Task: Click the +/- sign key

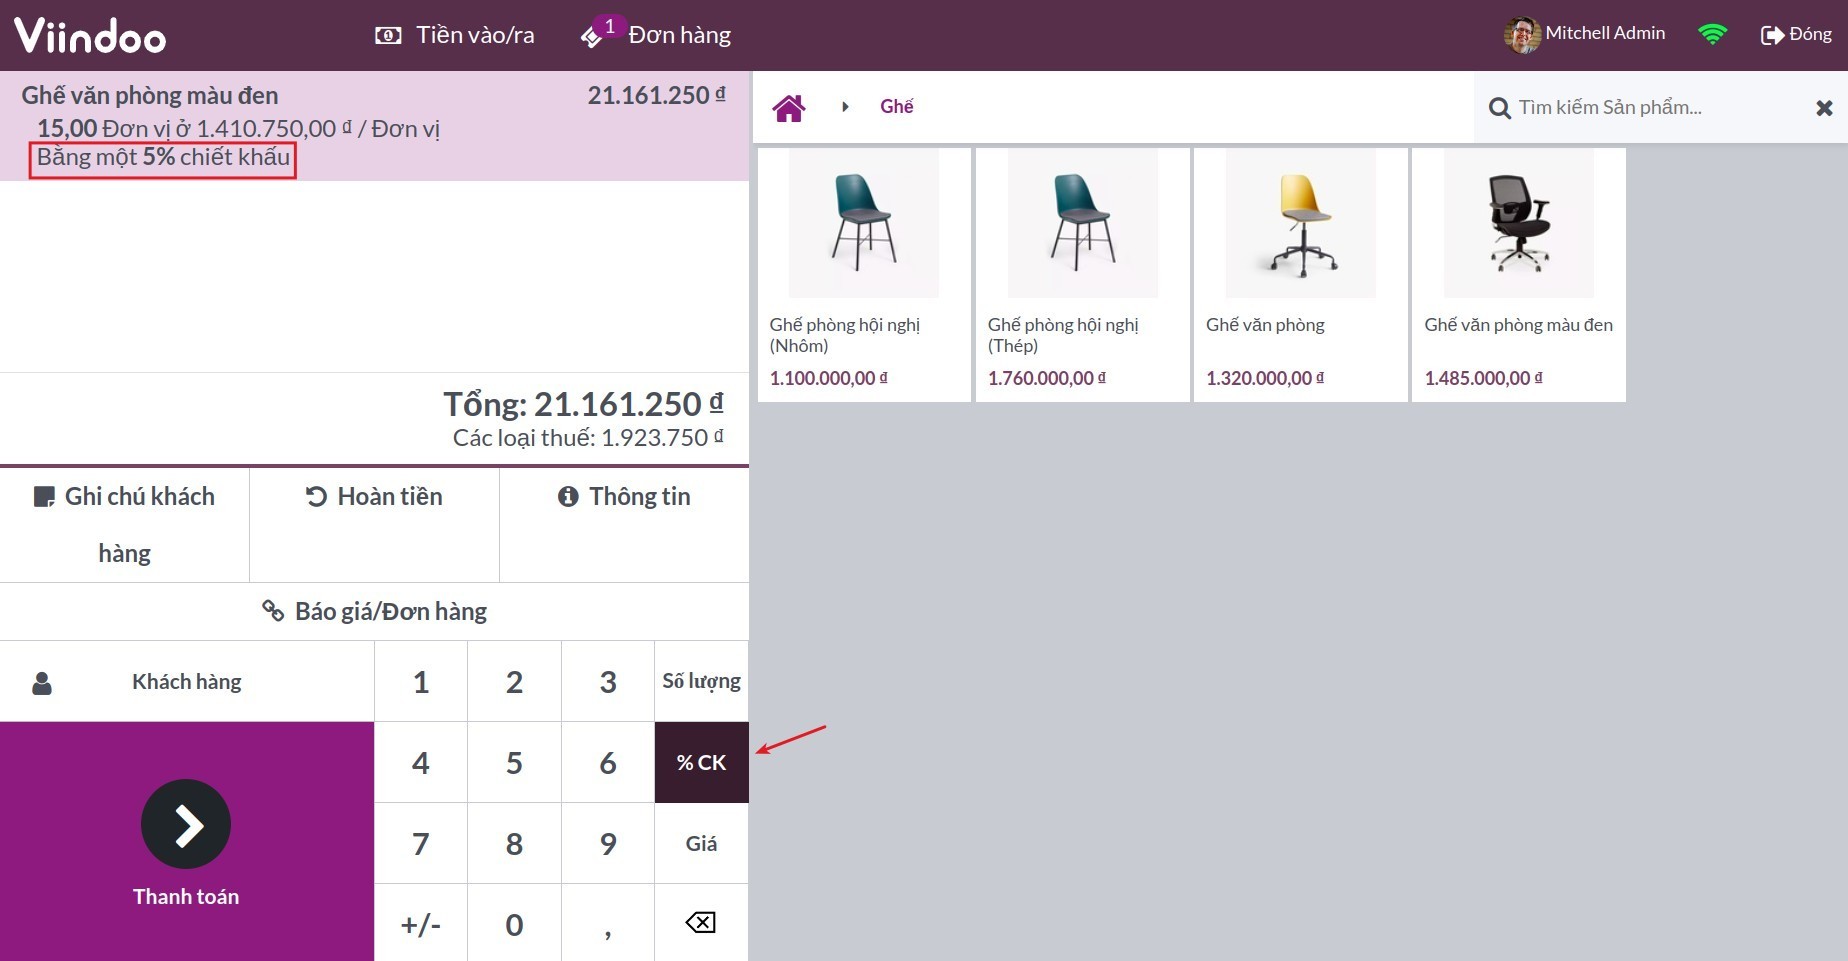Action: pos(421,924)
